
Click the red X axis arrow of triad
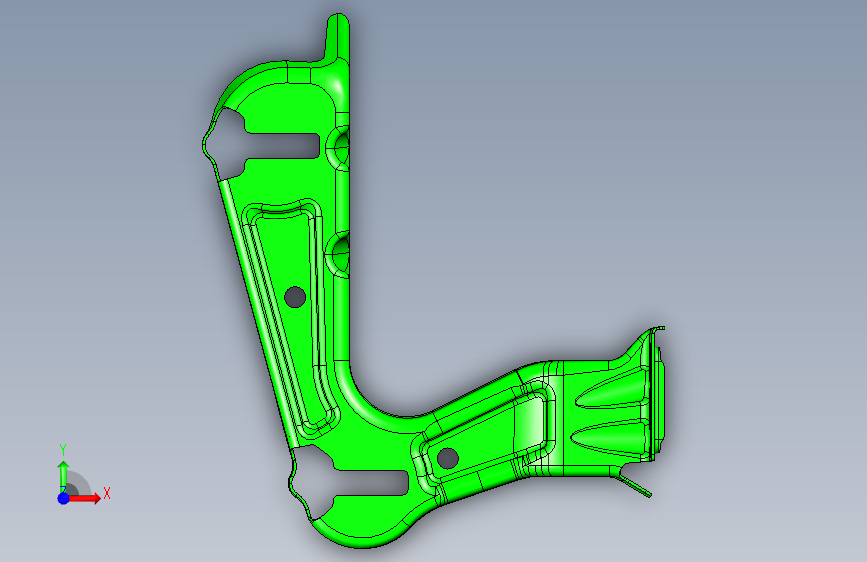pyautogui.click(x=85, y=498)
